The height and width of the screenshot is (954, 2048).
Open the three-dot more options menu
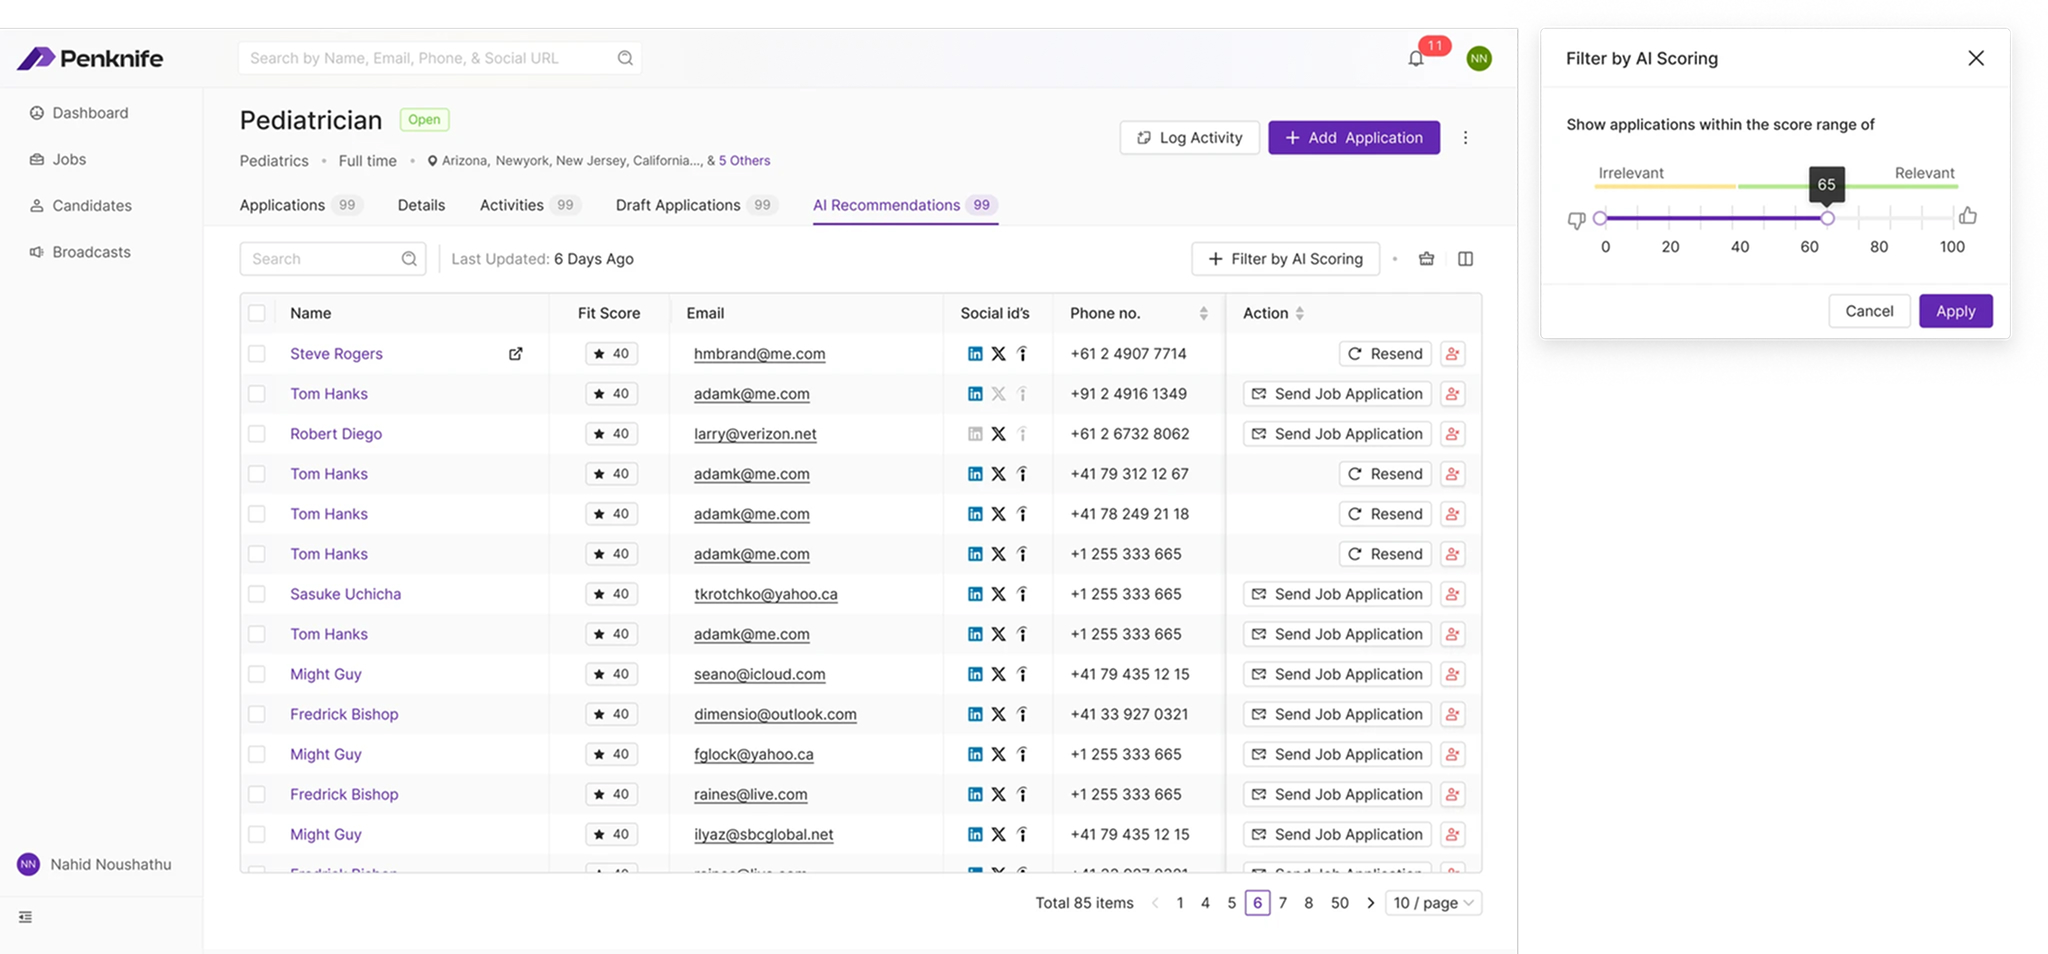tap(1465, 138)
